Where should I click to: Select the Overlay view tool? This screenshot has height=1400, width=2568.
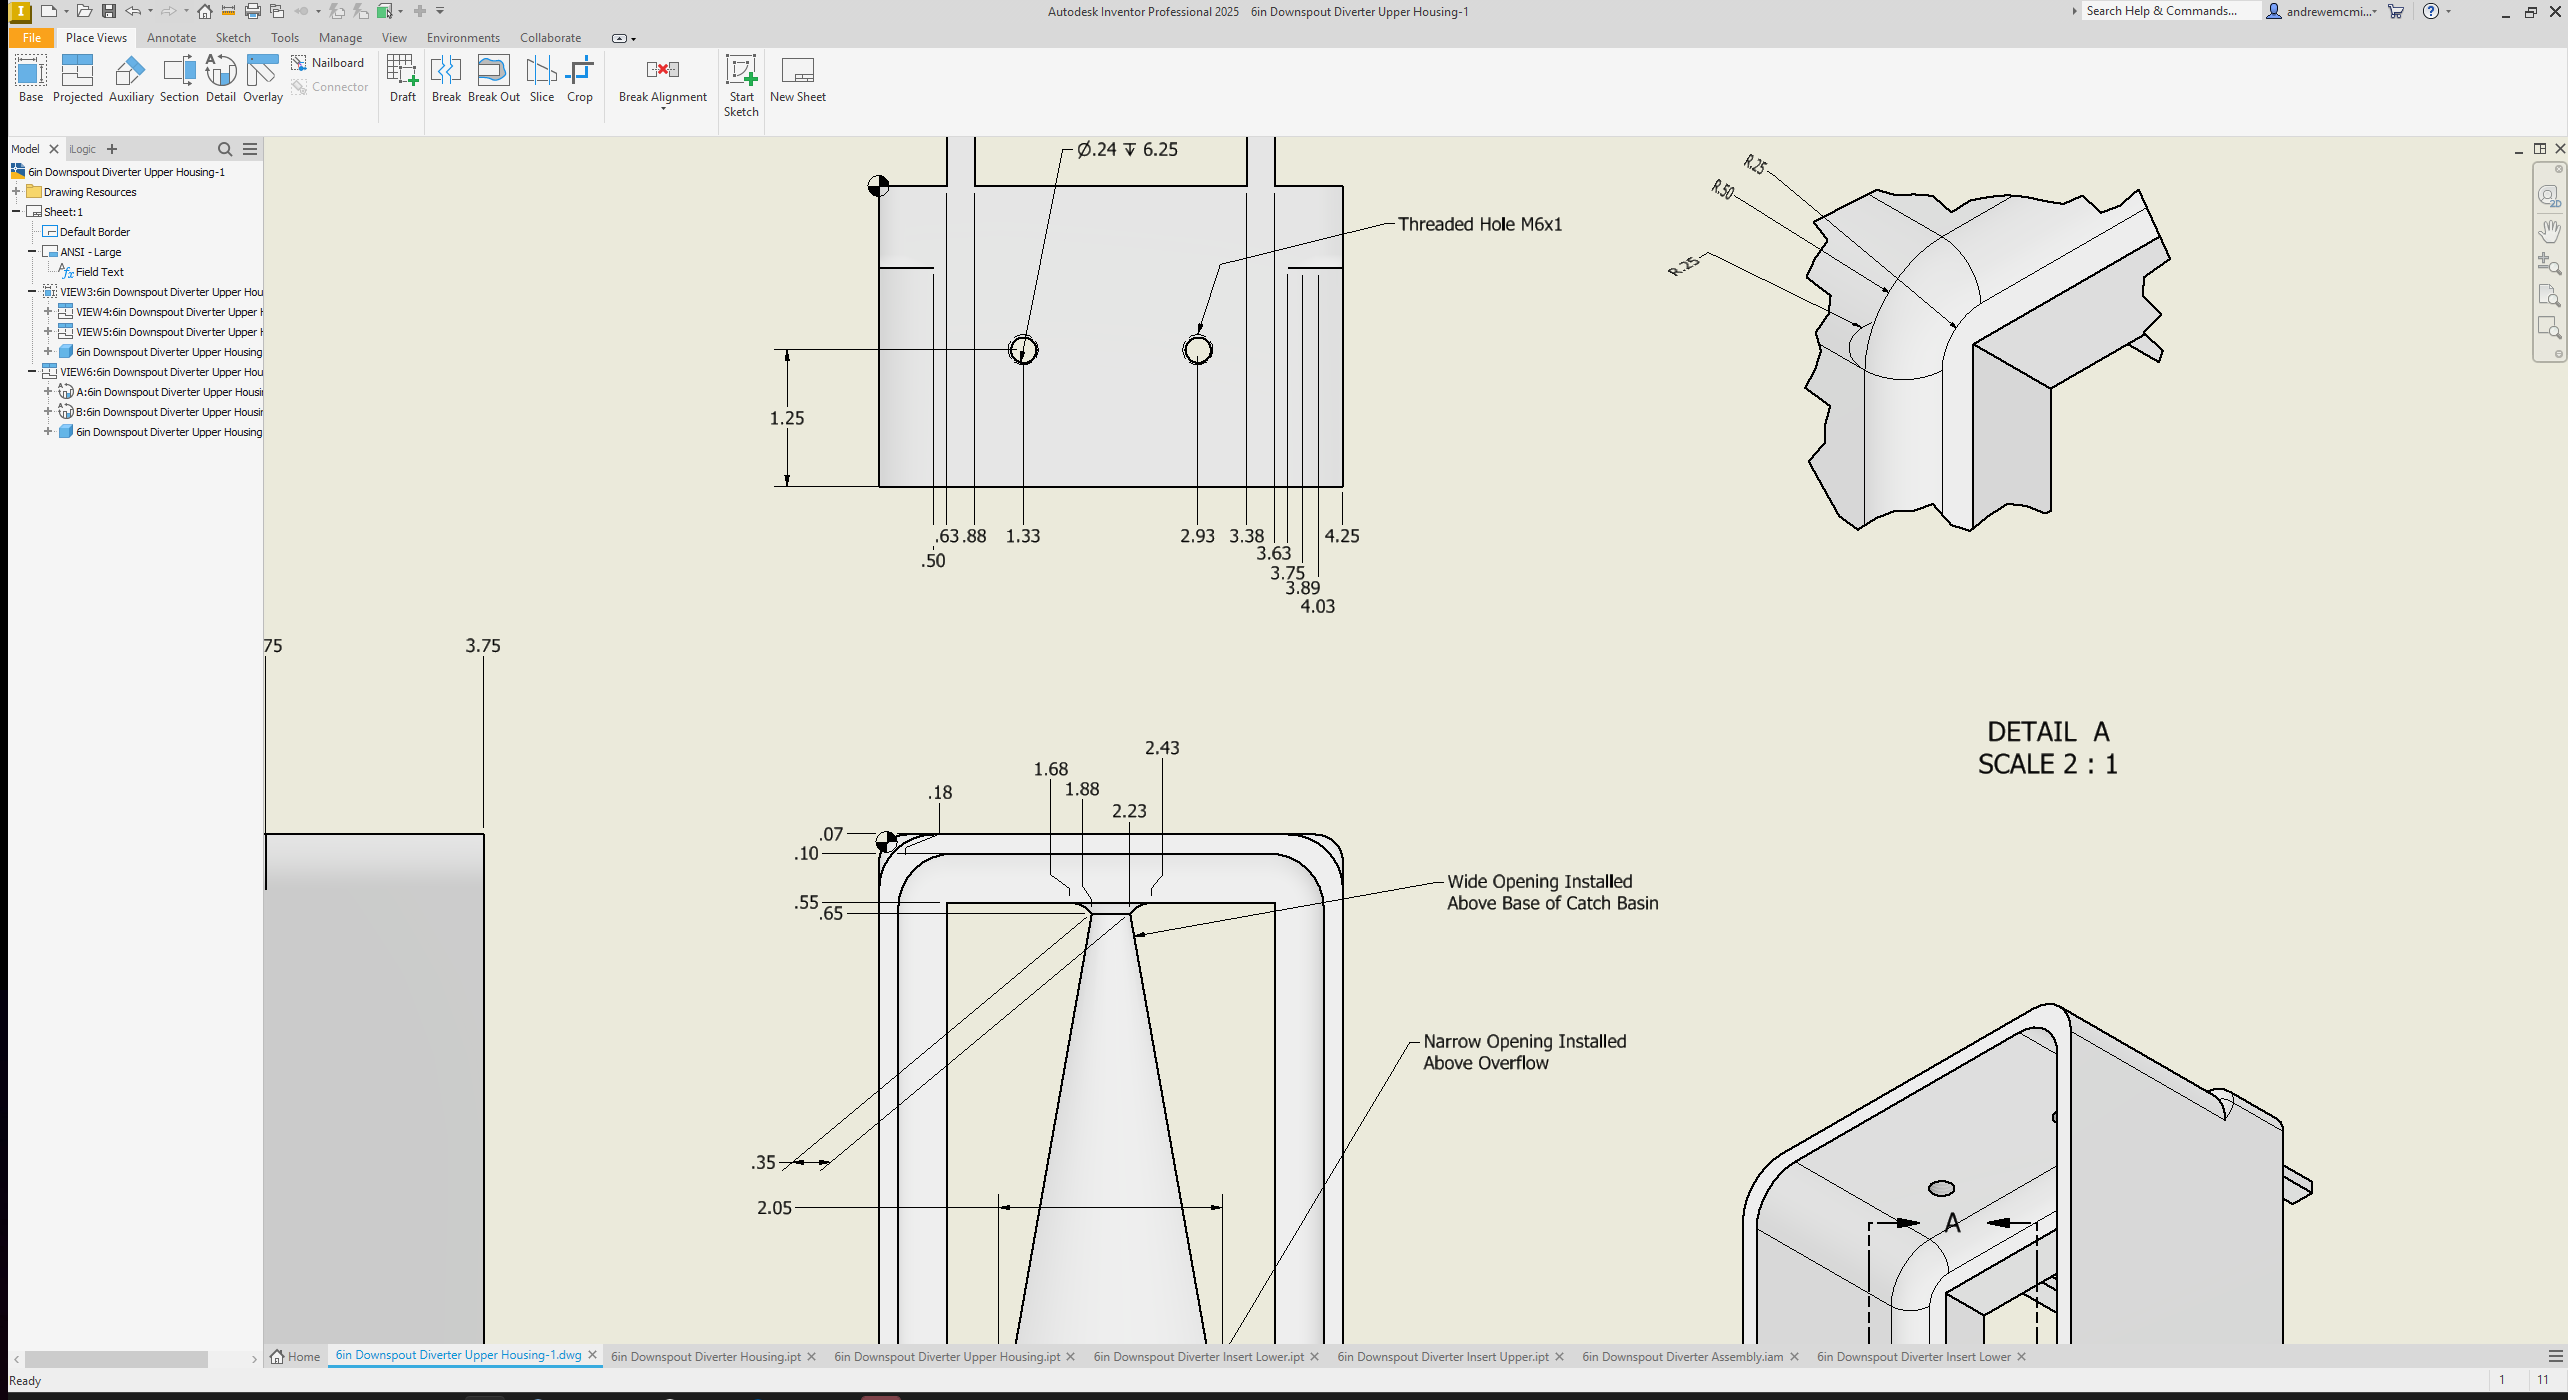[263, 79]
